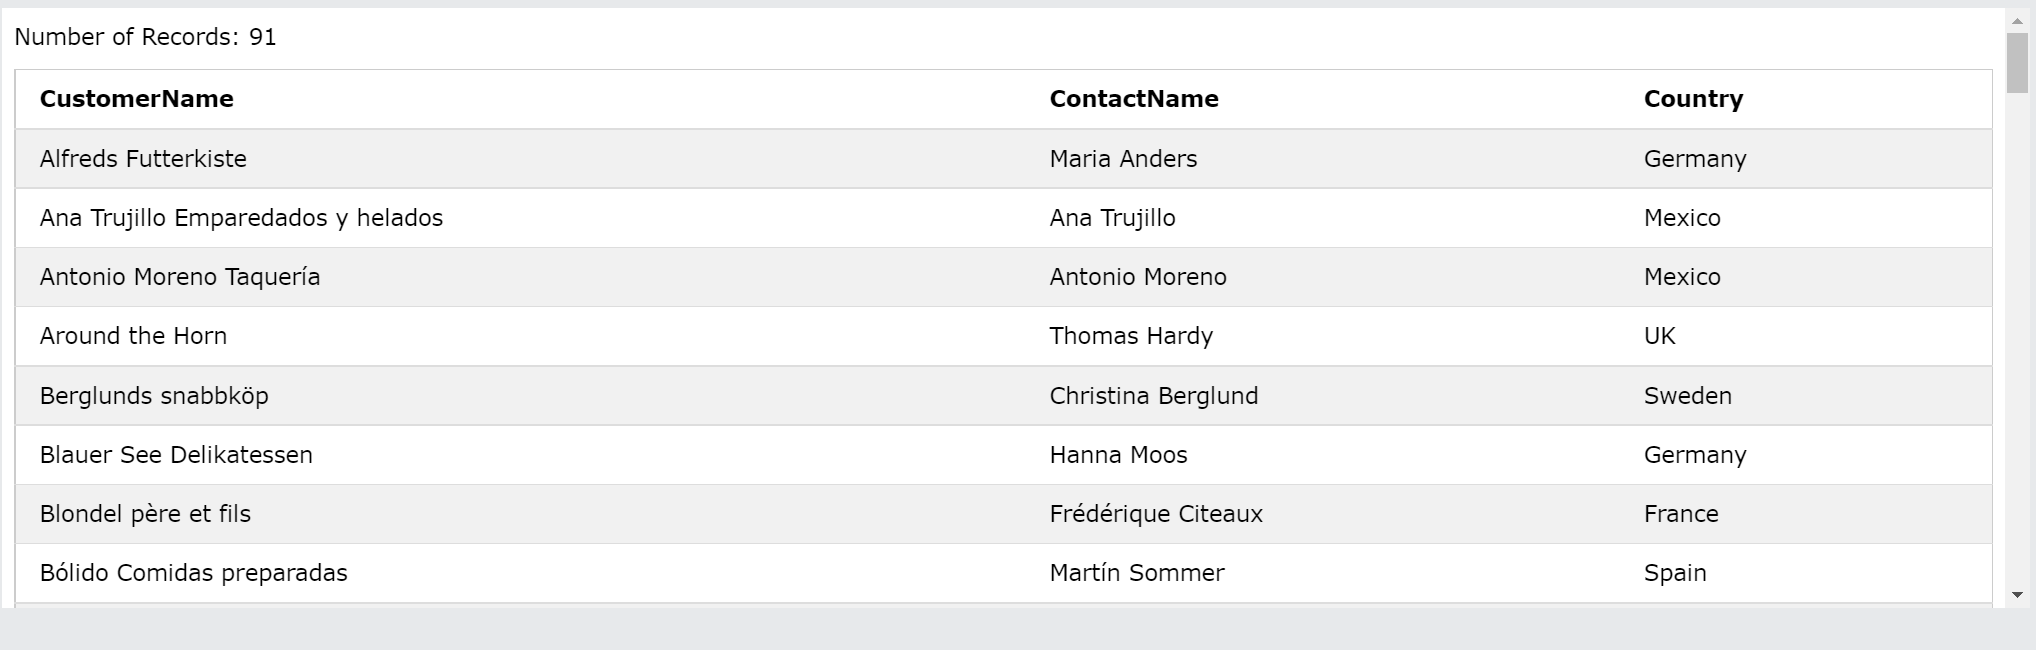The image size is (2036, 650).
Task: Select the CustomerName column header
Action: 136,99
